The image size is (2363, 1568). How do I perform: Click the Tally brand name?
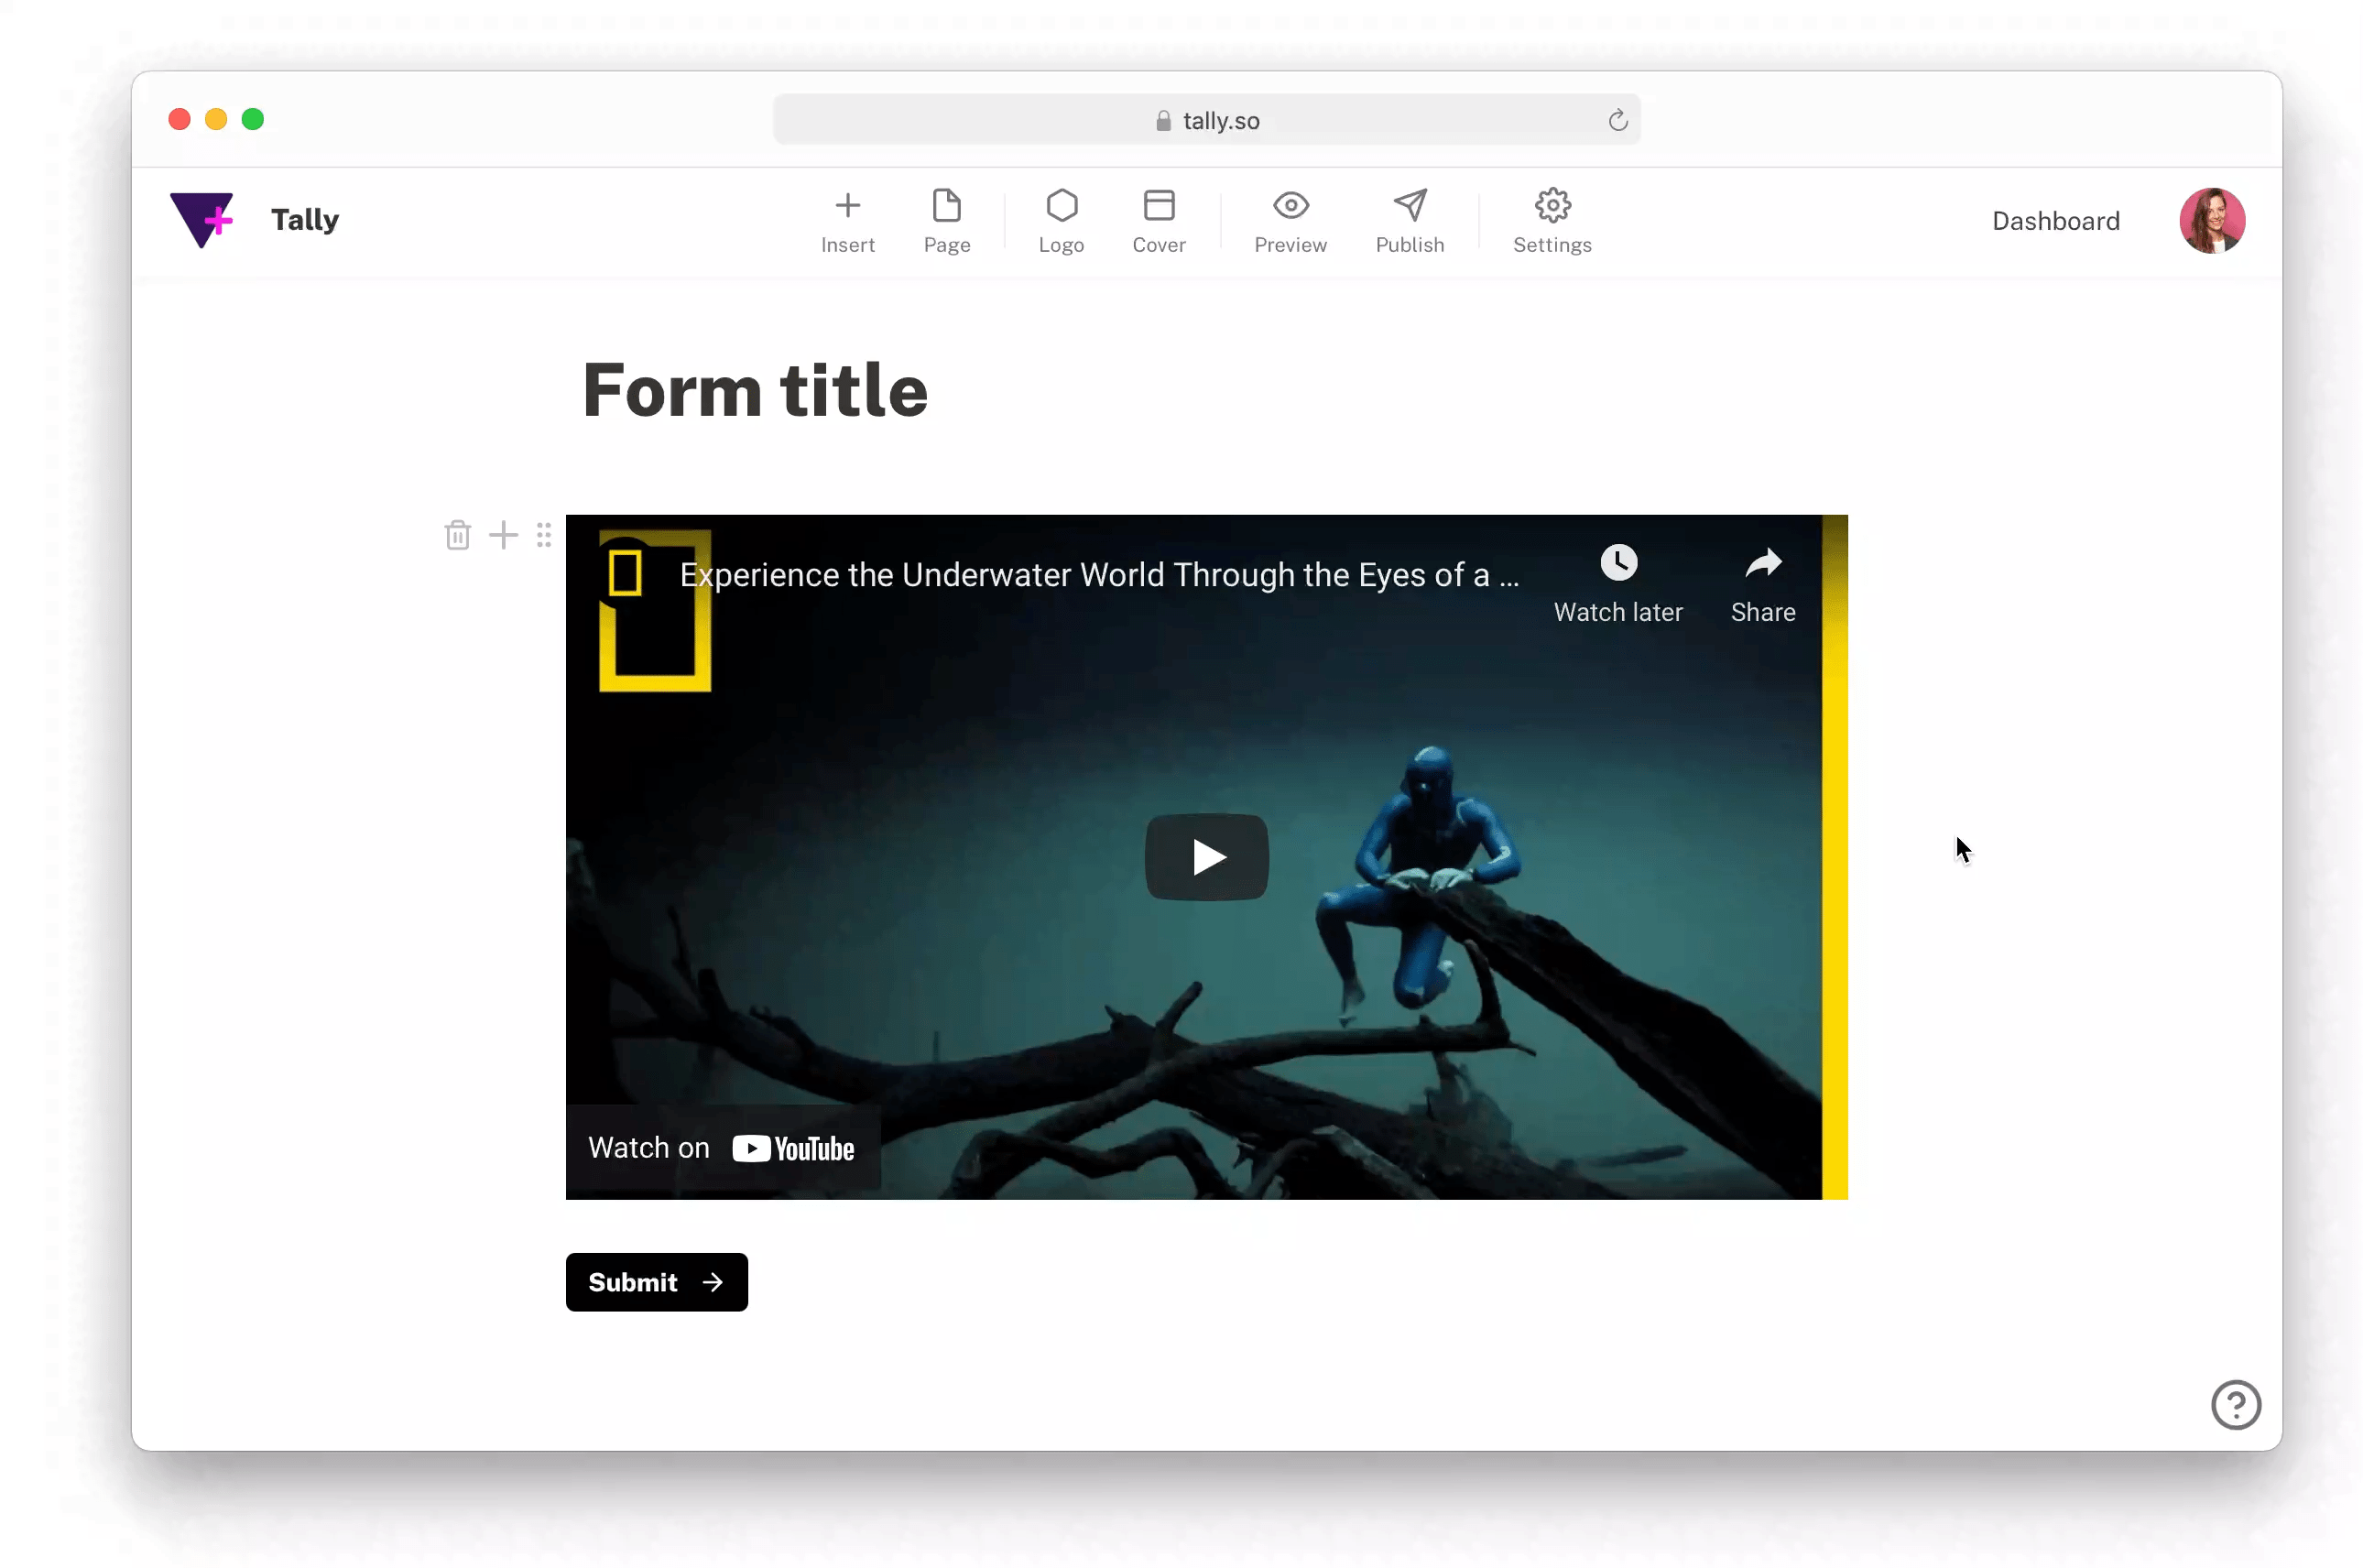[305, 219]
